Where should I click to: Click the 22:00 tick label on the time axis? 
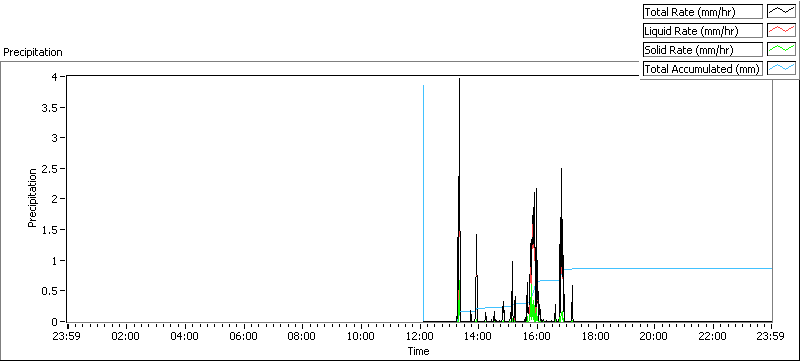click(713, 336)
